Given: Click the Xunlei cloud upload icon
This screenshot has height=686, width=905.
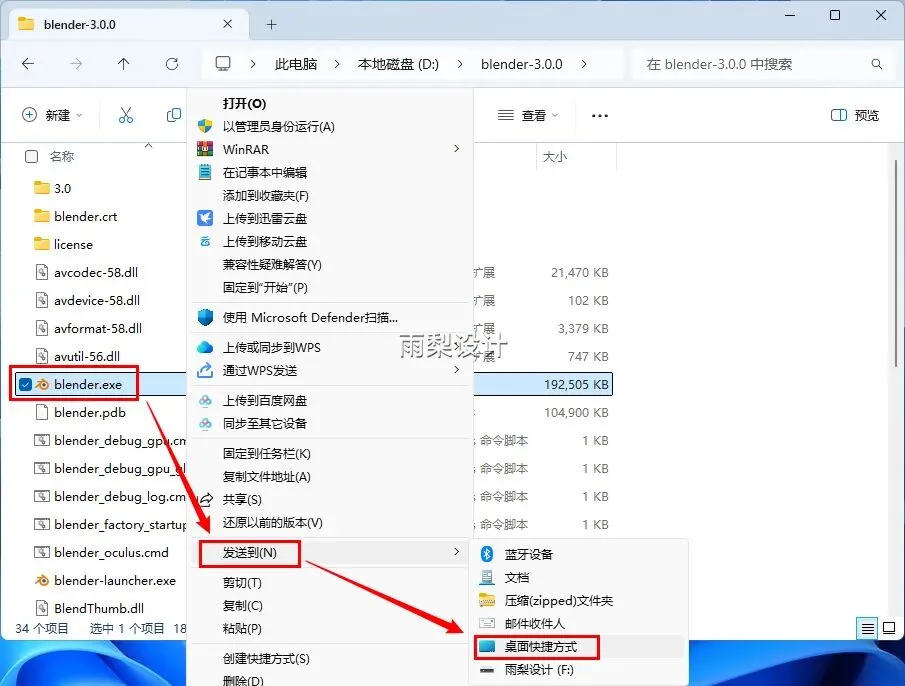Looking at the screenshot, I should pos(205,218).
